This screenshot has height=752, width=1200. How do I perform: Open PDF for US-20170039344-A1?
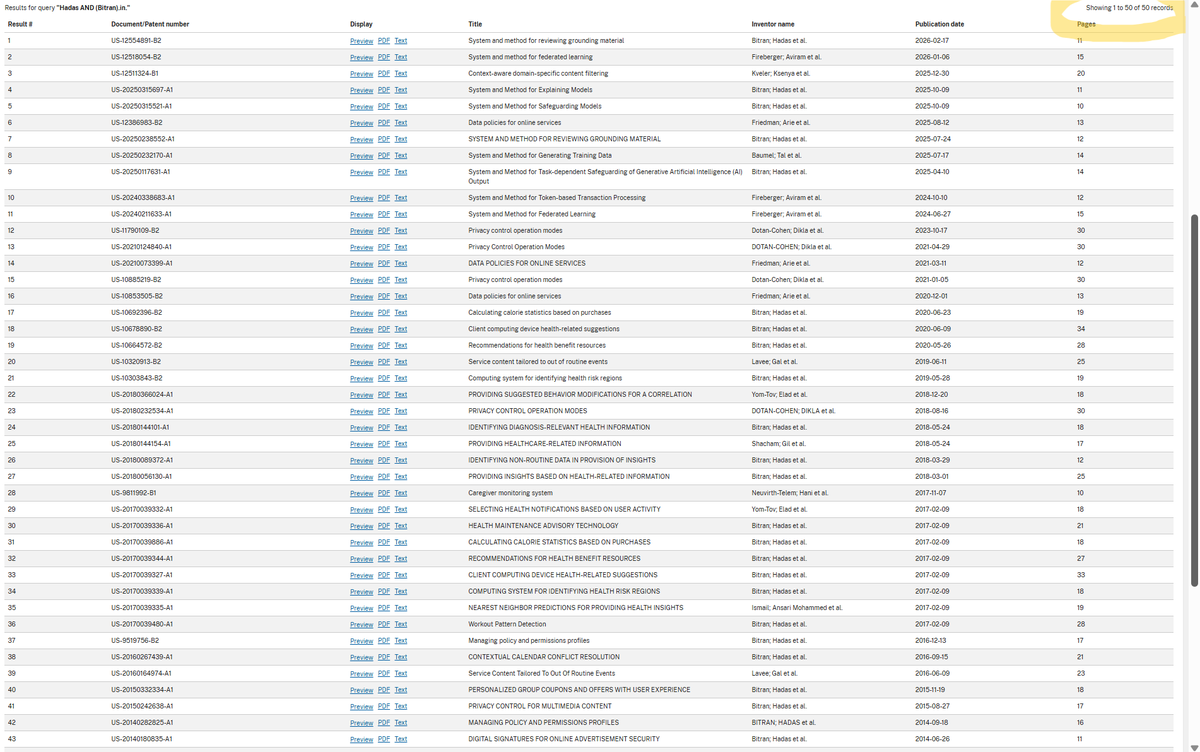click(384, 559)
